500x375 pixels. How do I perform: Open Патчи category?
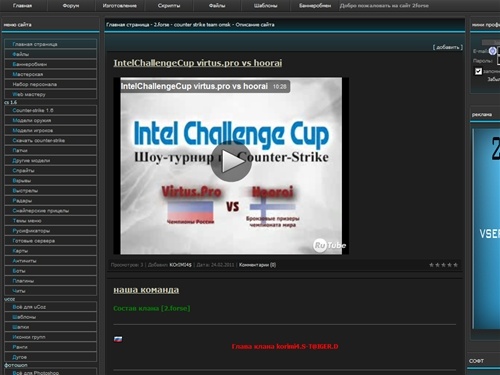coord(51,150)
